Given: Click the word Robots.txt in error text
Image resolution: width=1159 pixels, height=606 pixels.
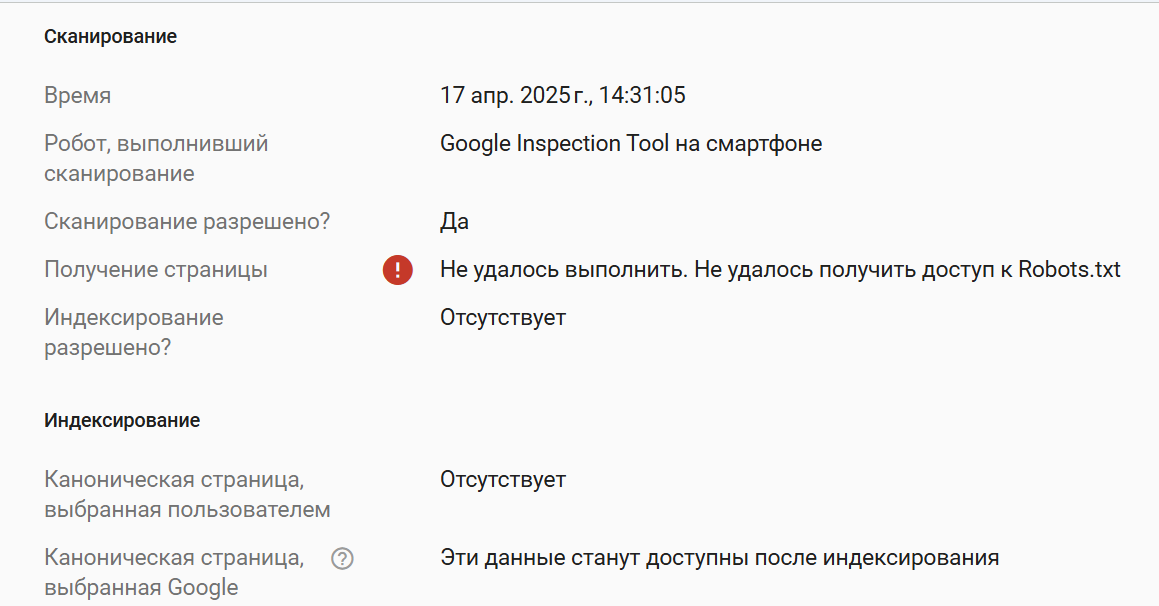Looking at the screenshot, I should (1070, 270).
